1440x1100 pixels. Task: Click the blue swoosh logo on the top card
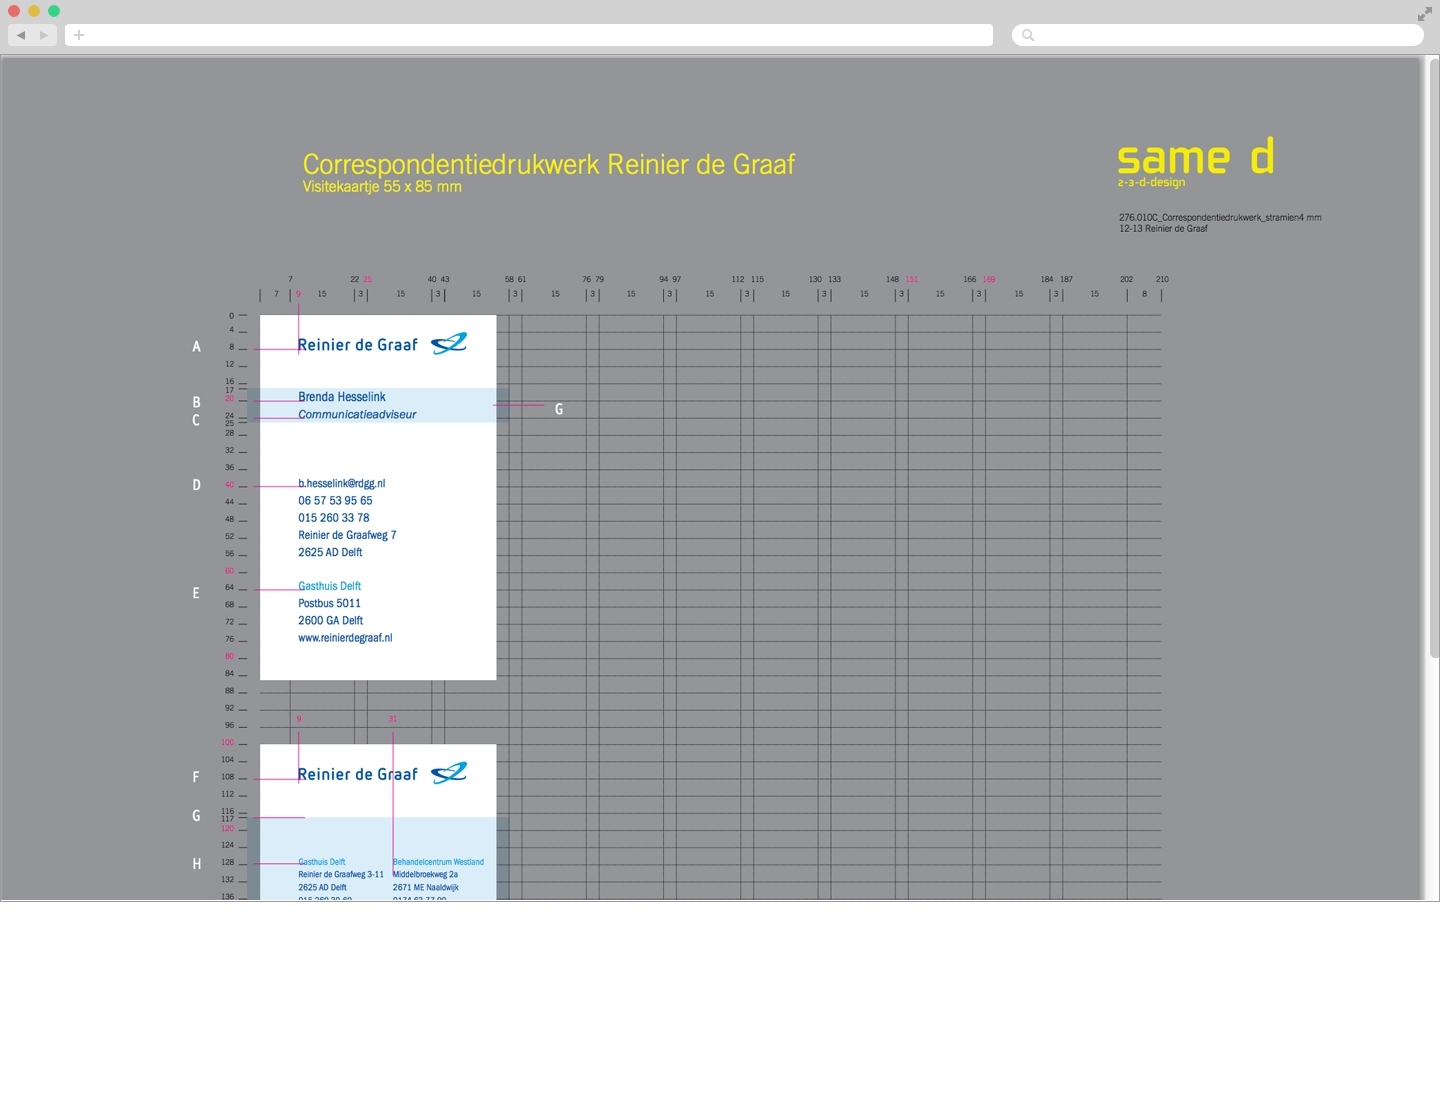pos(449,344)
